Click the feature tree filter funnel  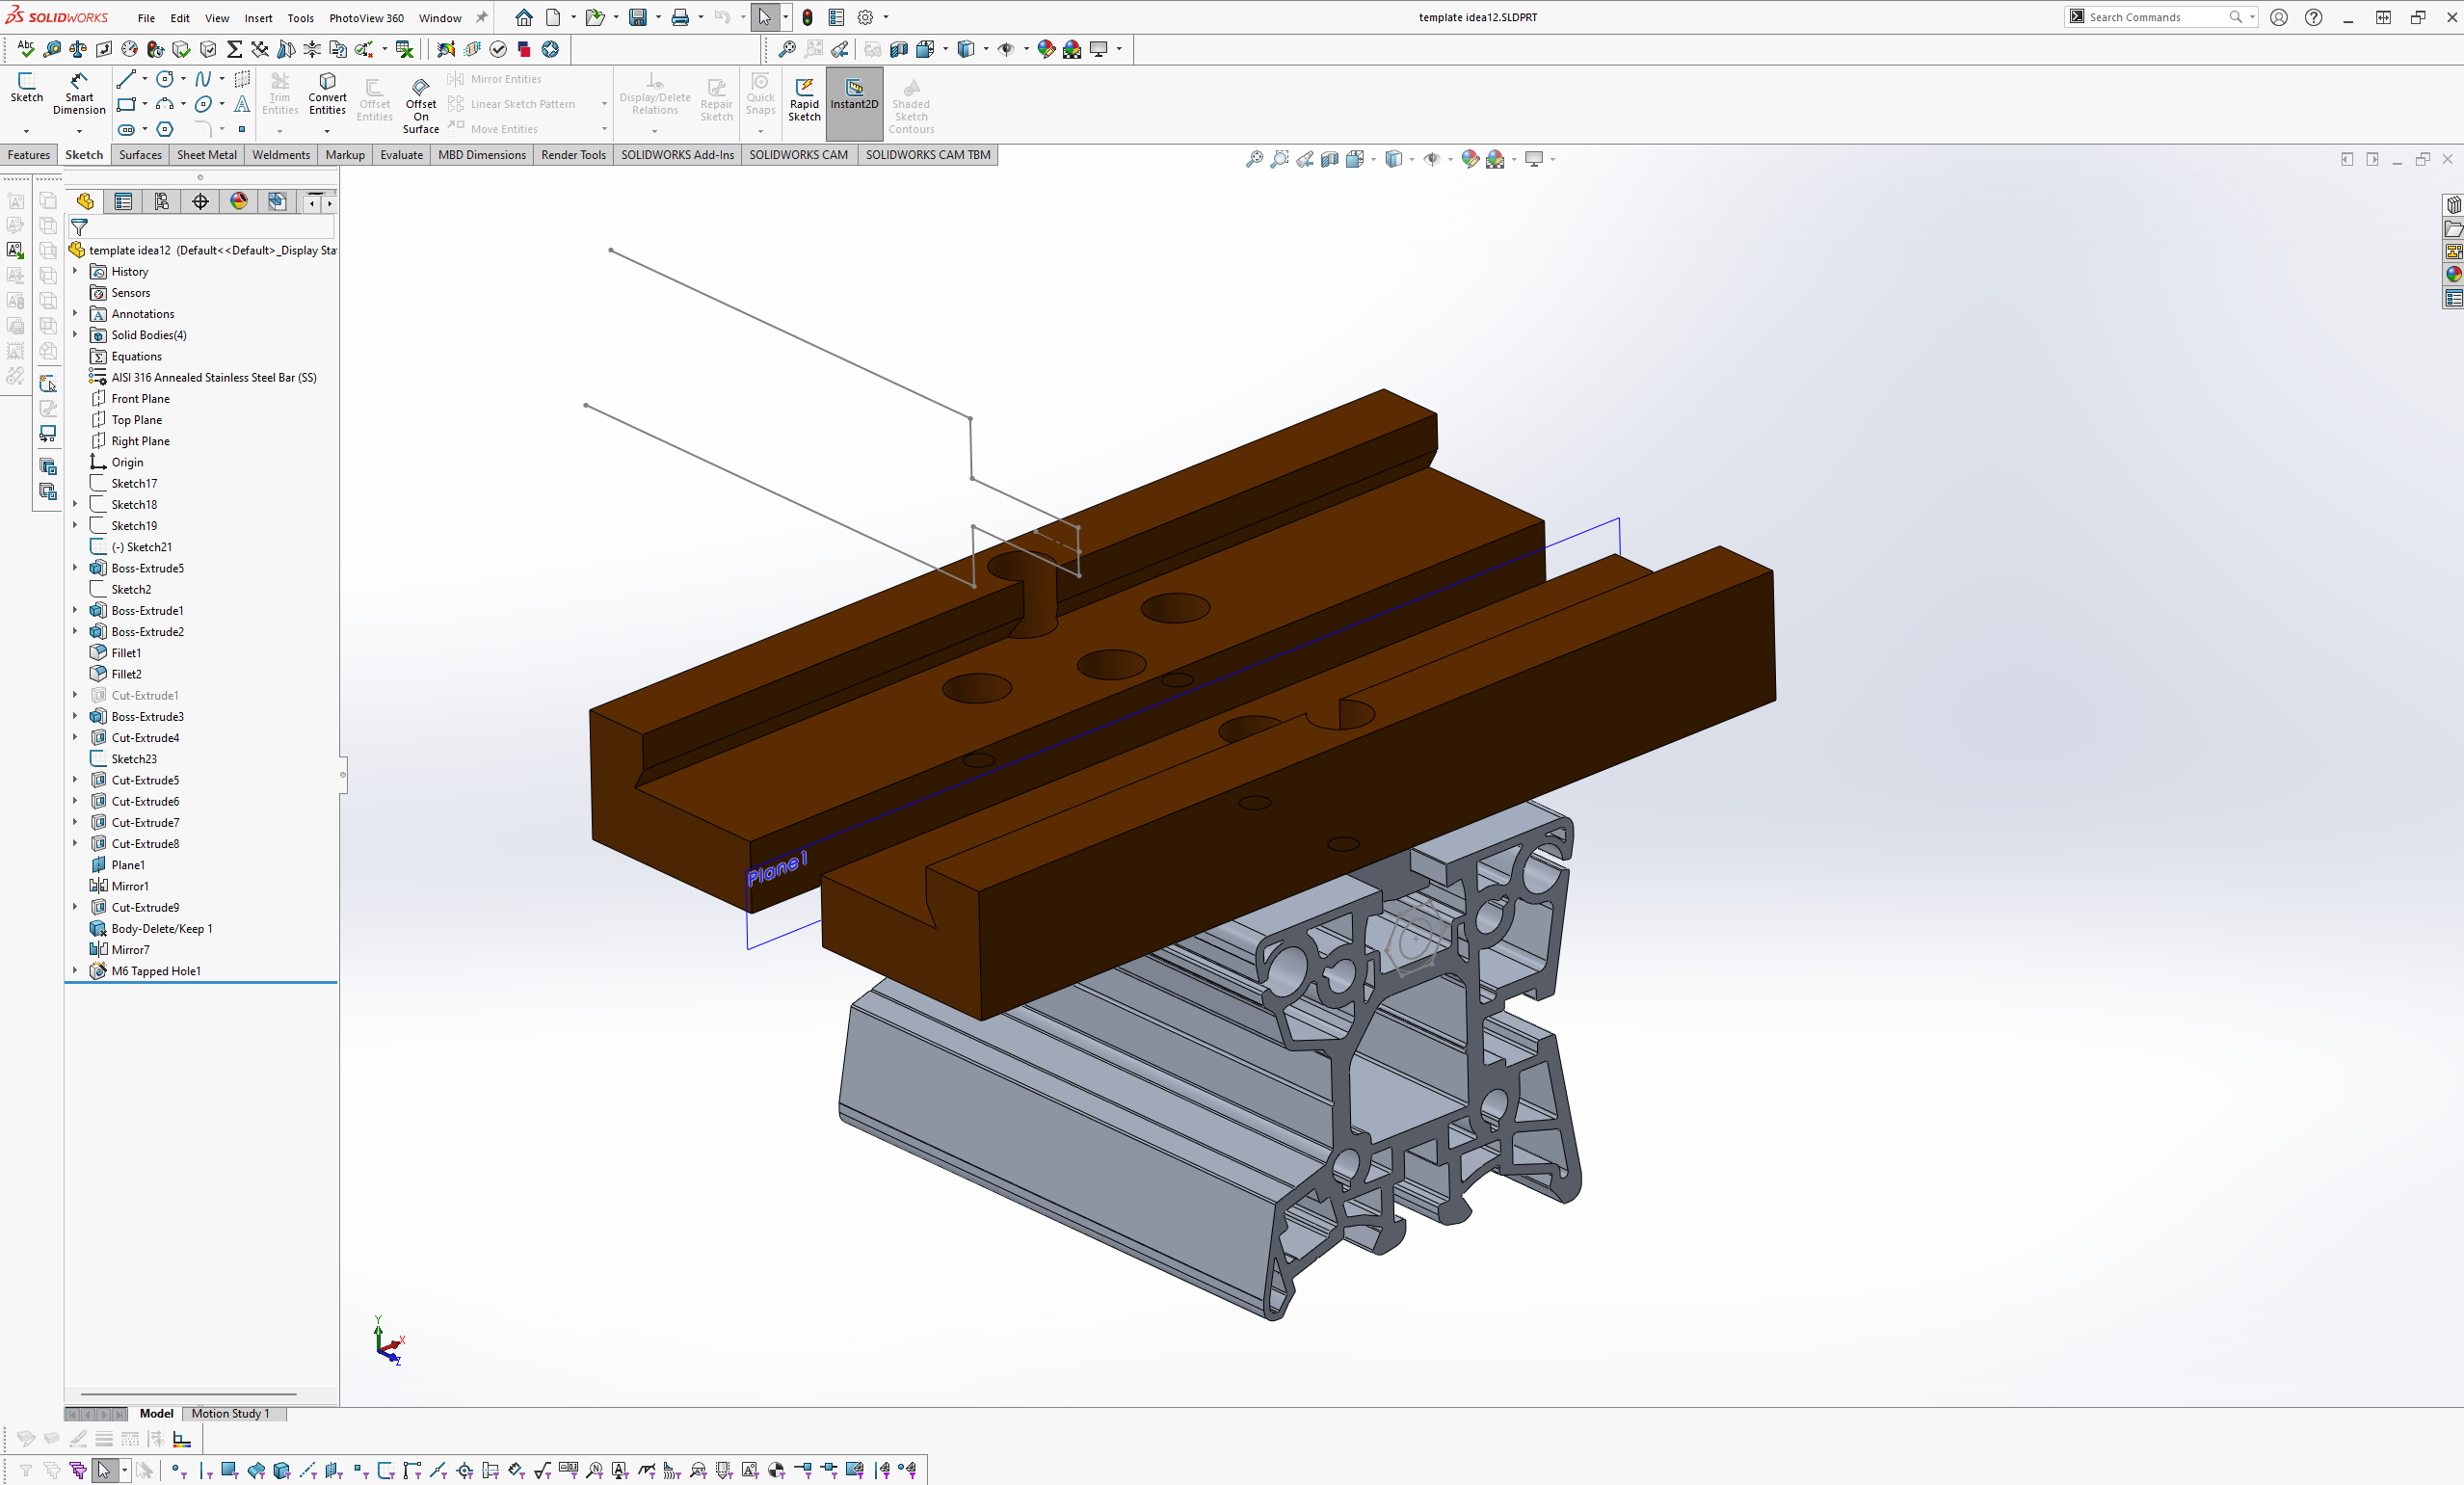(x=80, y=228)
